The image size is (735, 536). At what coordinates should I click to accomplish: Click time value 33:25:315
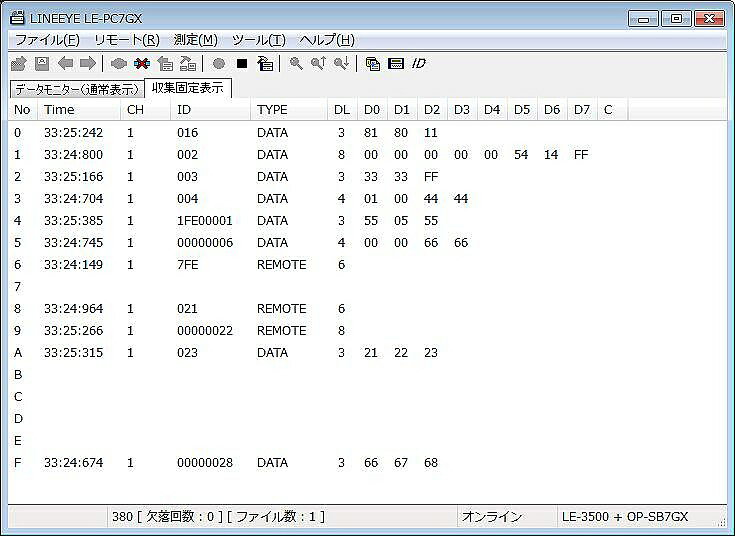(x=73, y=353)
